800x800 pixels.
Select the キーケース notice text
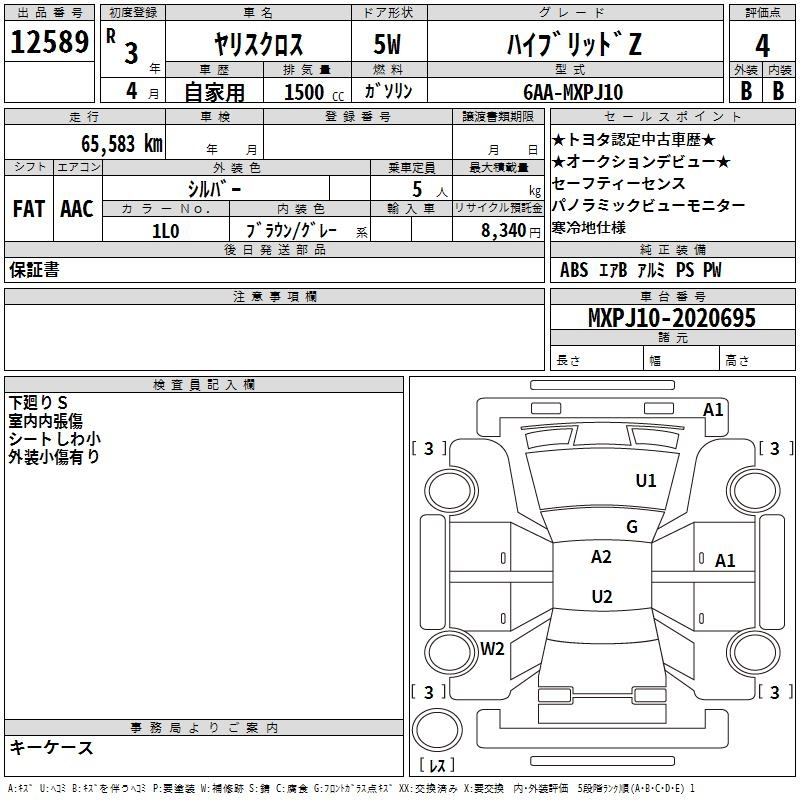pos(51,748)
